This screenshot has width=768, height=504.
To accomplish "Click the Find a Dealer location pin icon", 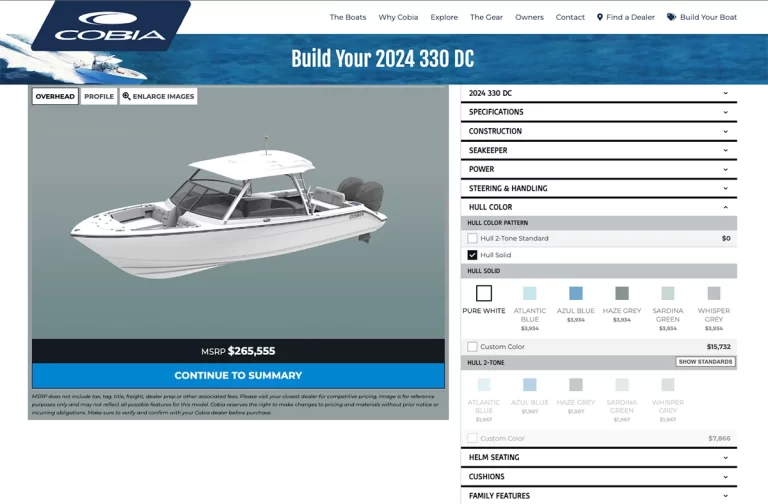I will tap(600, 17).
